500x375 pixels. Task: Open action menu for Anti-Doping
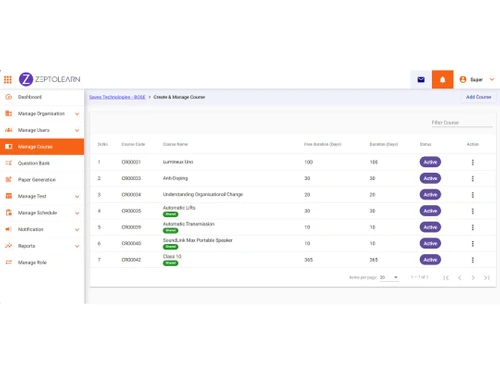click(x=473, y=179)
